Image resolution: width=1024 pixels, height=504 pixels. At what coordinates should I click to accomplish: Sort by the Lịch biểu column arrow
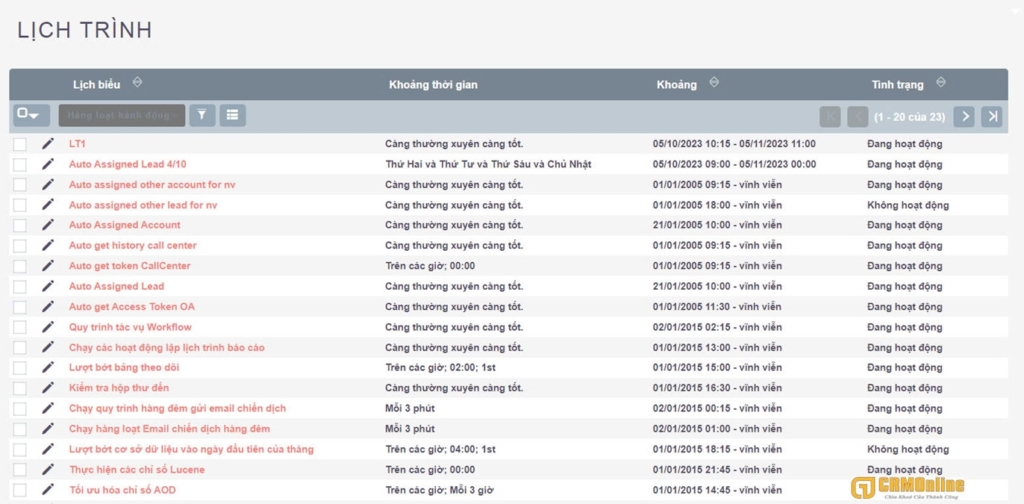138,83
